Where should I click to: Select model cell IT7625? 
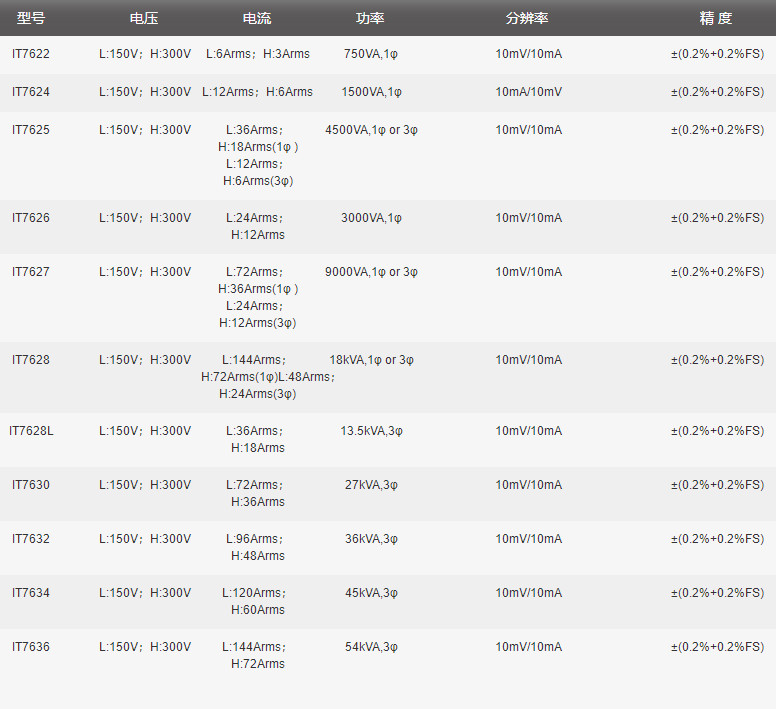tap(31, 130)
